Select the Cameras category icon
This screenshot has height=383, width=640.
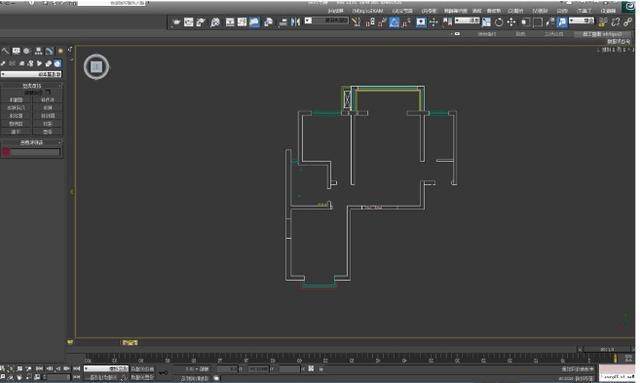tap(30, 63)
